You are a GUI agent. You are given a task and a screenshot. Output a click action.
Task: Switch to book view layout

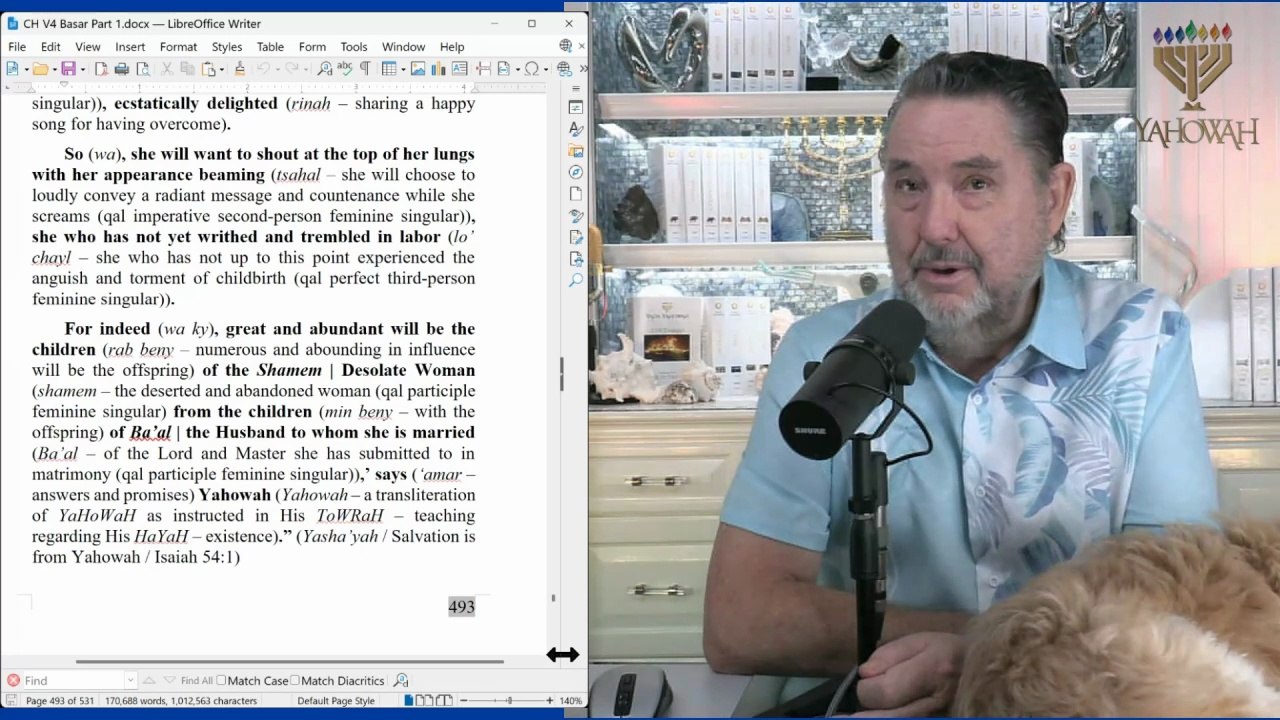(x=444, y=700)
